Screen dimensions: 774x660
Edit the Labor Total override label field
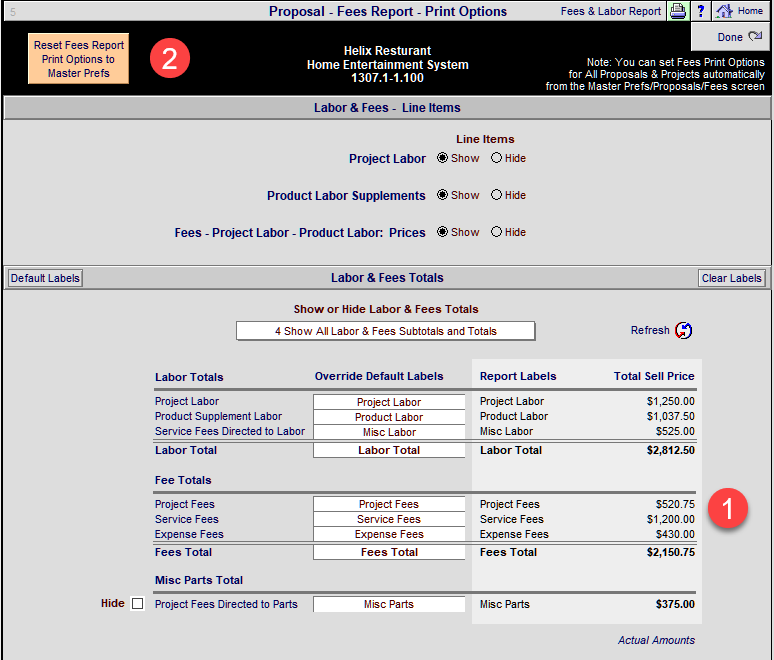(x=389, y=450)
